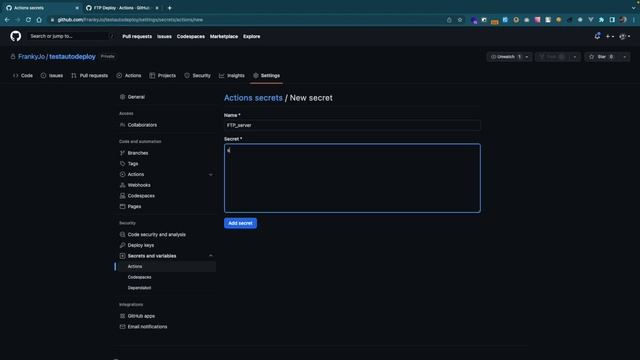Image resolution: width=640 pixels, height=360 pixels.
Task: Go to the browser home icon
Action: (x=39, y=20)
